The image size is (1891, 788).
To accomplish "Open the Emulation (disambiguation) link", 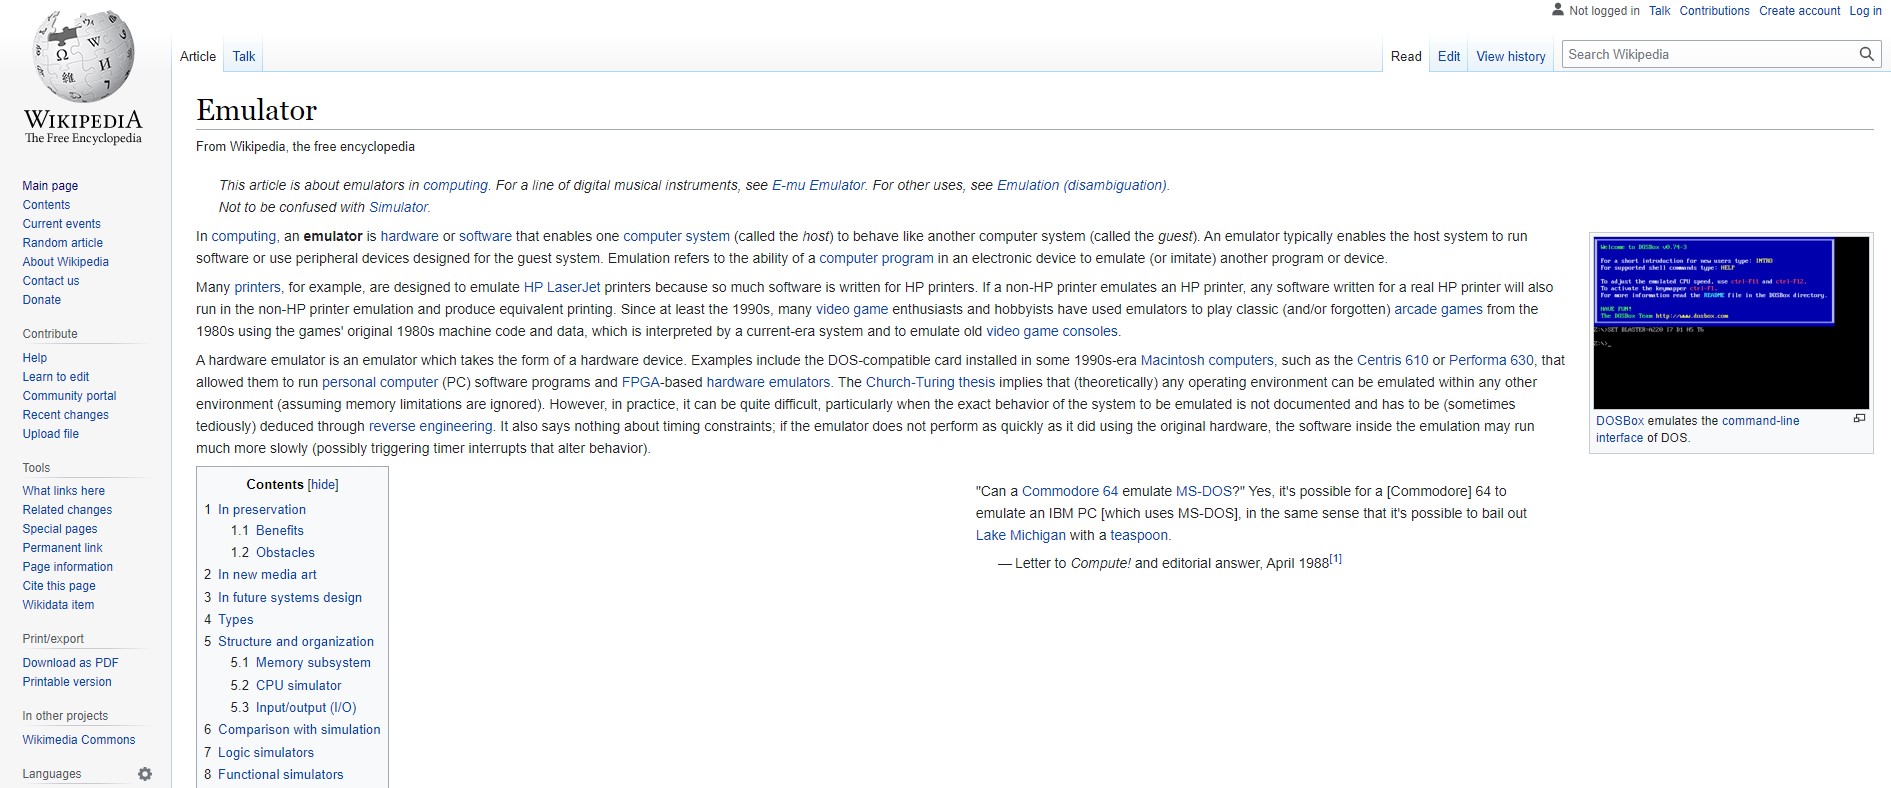I will (x=1082, y=185).
